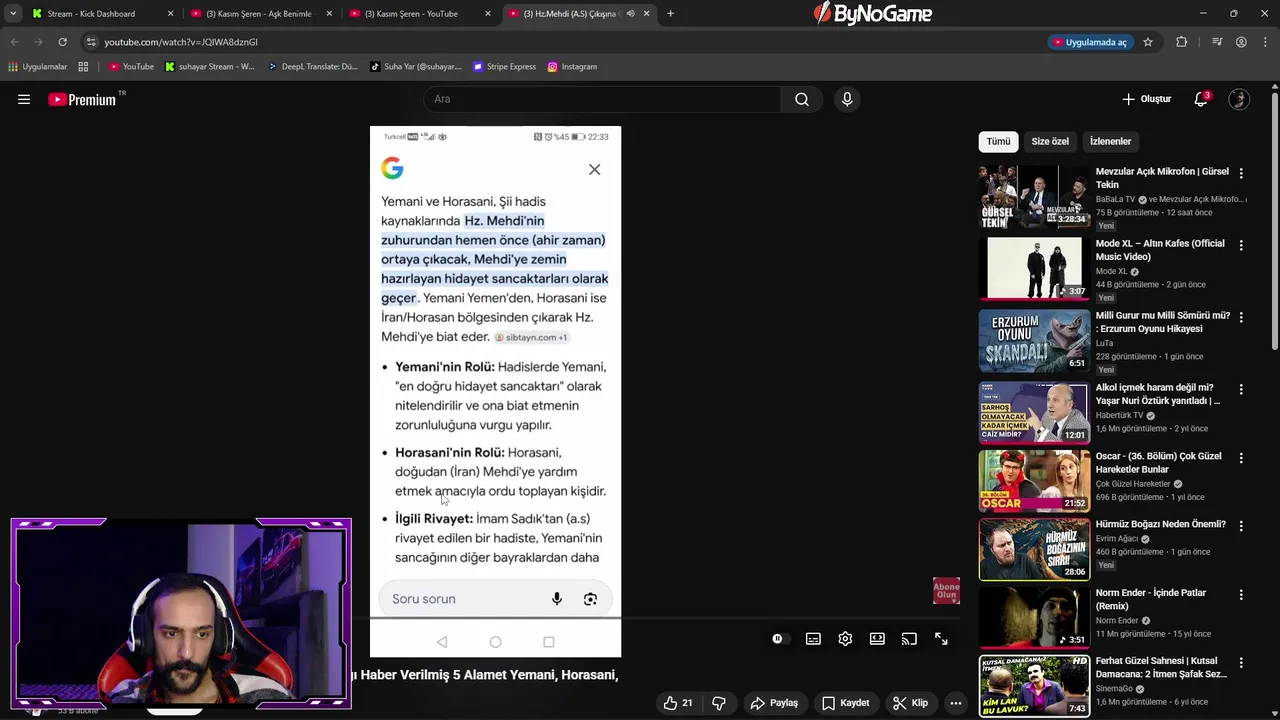Switch the player to theater mode
1280x720 pixels.
point(877,639)
